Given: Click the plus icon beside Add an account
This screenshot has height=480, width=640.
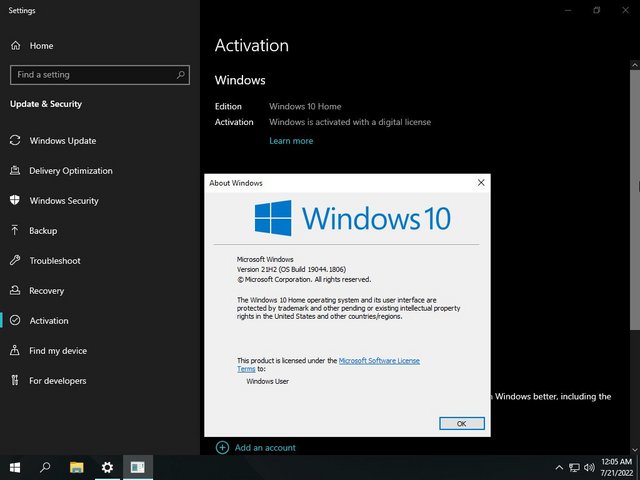Looking at the screenshot, I should pyautogui.click(x=222, y=447).
